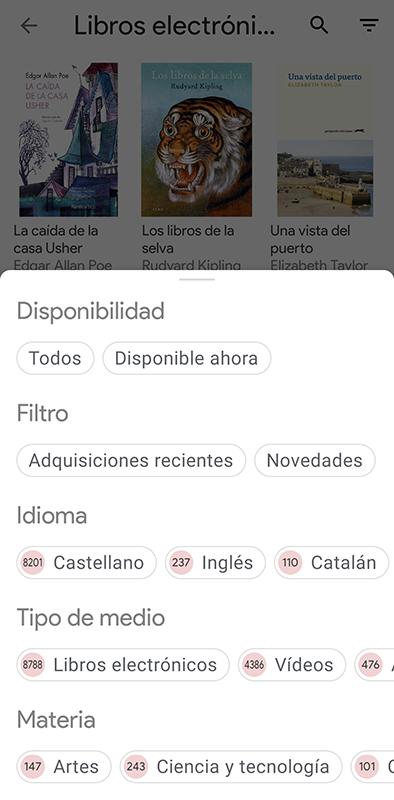The image size is (394, 800).
Task: Select the 8201 count badge on Castellano
Action: tap(33, 563)
